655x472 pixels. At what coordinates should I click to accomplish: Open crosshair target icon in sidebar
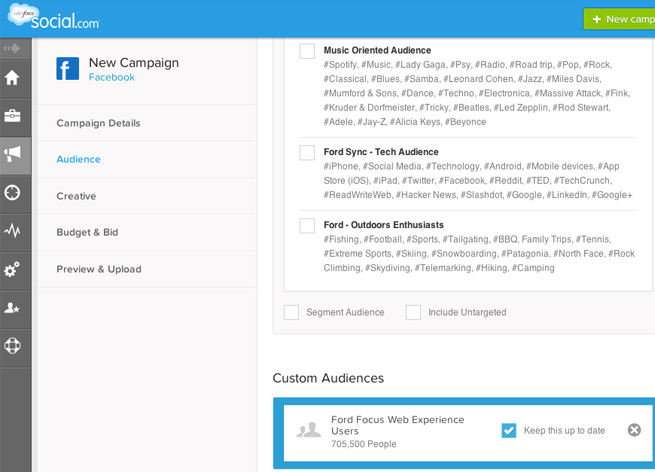coord(12,193)
